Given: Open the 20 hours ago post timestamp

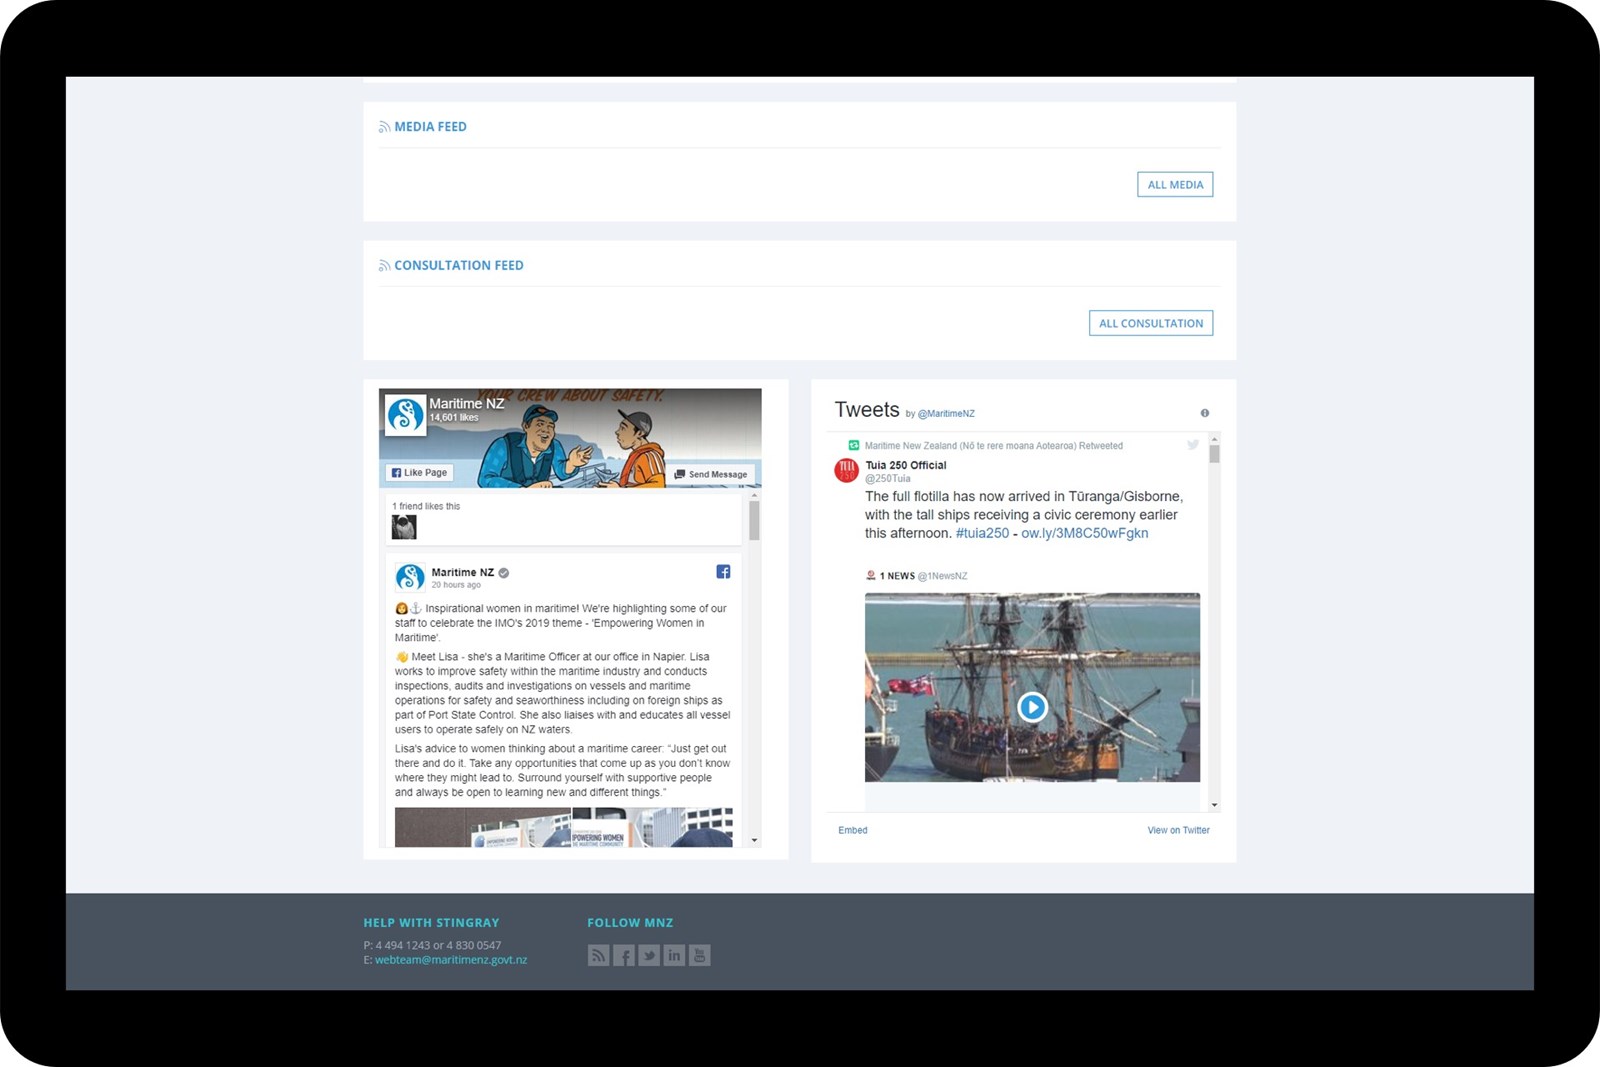Looking at the screenshot, I should click(456, 585).
